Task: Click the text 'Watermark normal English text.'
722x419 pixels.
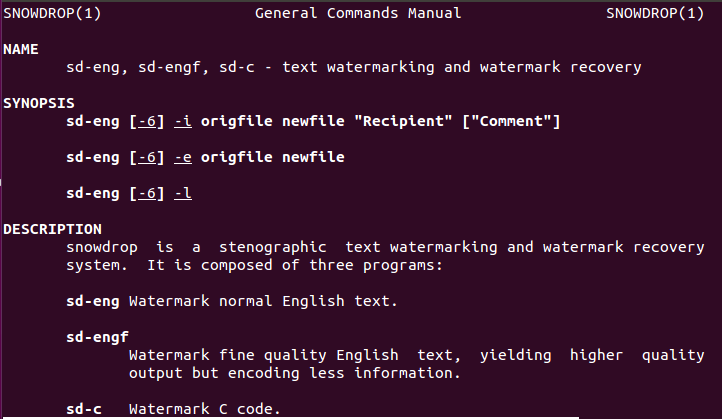Action: [x=263, y=301]
